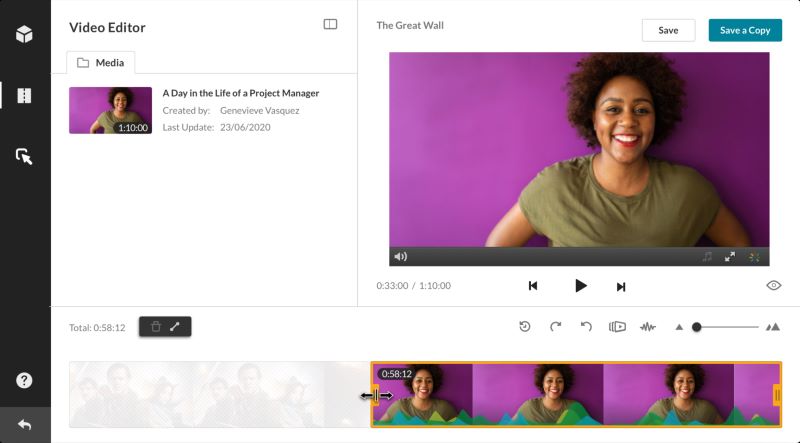
Task: Click the last update date 23/06/2020
Action: [245, 127]
